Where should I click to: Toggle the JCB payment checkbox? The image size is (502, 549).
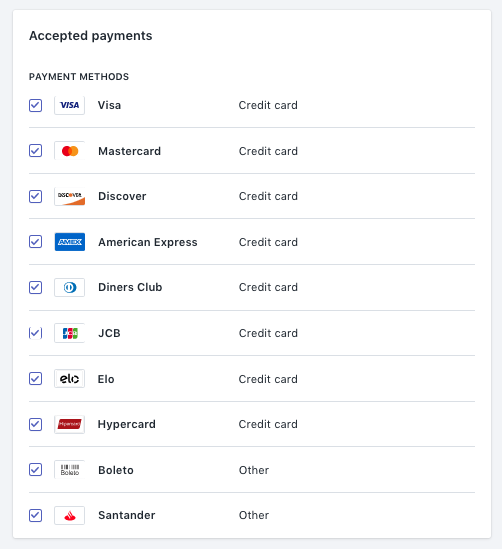point(35,333)
